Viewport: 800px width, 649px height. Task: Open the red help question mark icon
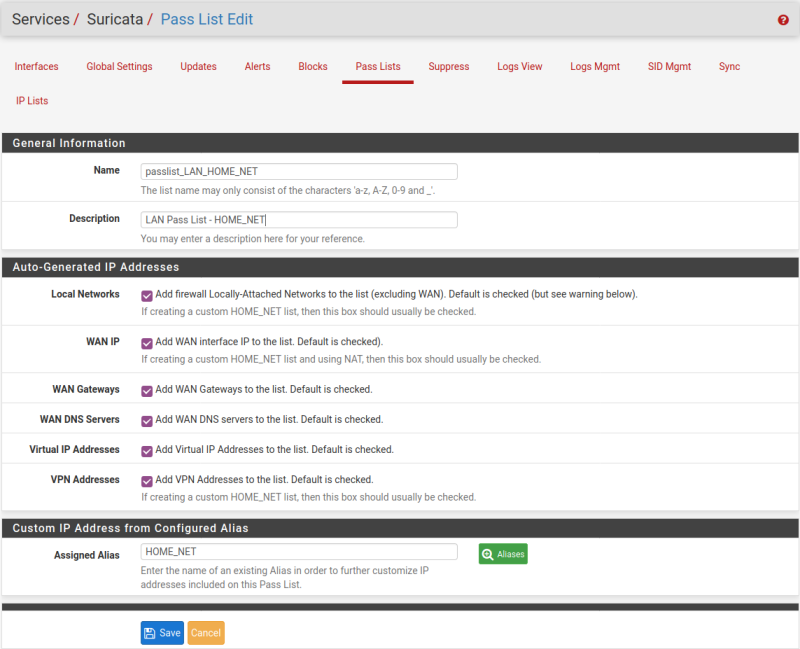(x=783, y=20)
